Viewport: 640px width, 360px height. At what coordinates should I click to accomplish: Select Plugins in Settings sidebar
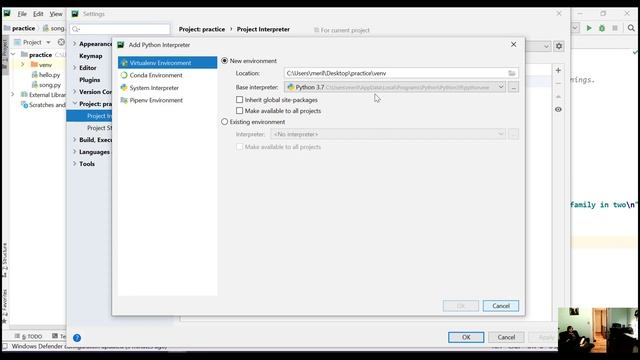[89, 80]
